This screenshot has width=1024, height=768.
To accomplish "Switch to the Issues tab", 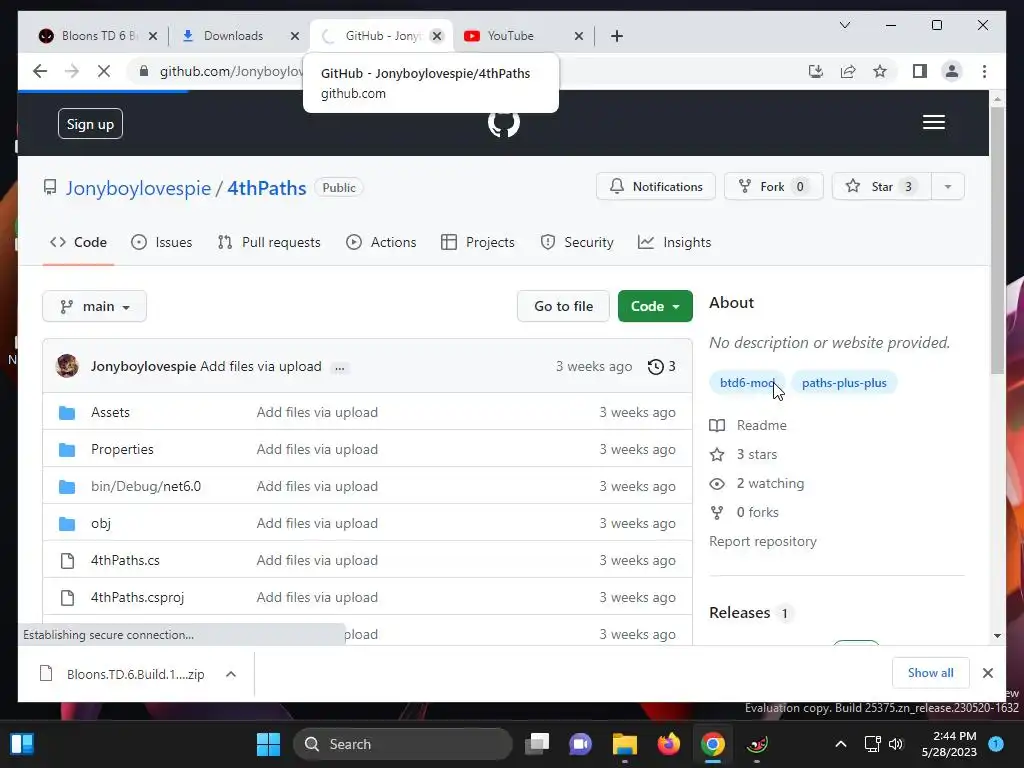I will click(161, 242).
